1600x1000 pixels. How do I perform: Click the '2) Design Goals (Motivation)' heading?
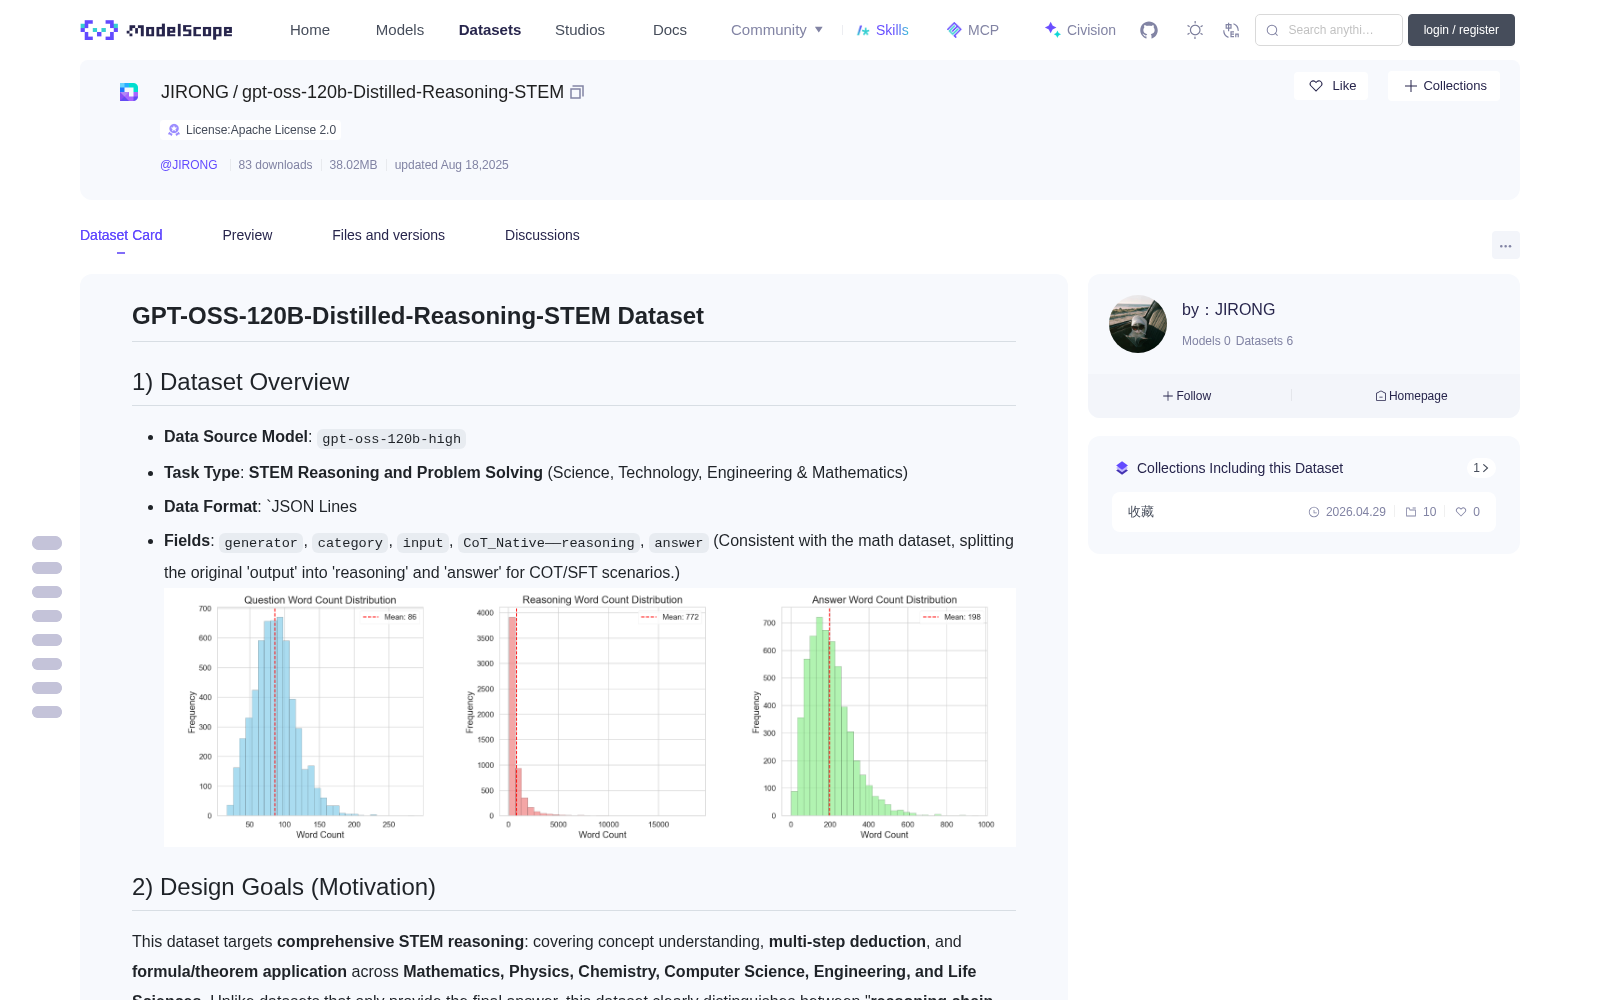(x=284, y=887)
